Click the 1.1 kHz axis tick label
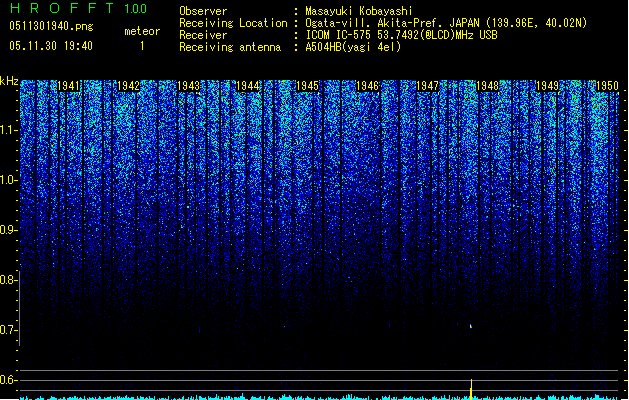Viewport: 629px width, 400px height. coord(8,130)
